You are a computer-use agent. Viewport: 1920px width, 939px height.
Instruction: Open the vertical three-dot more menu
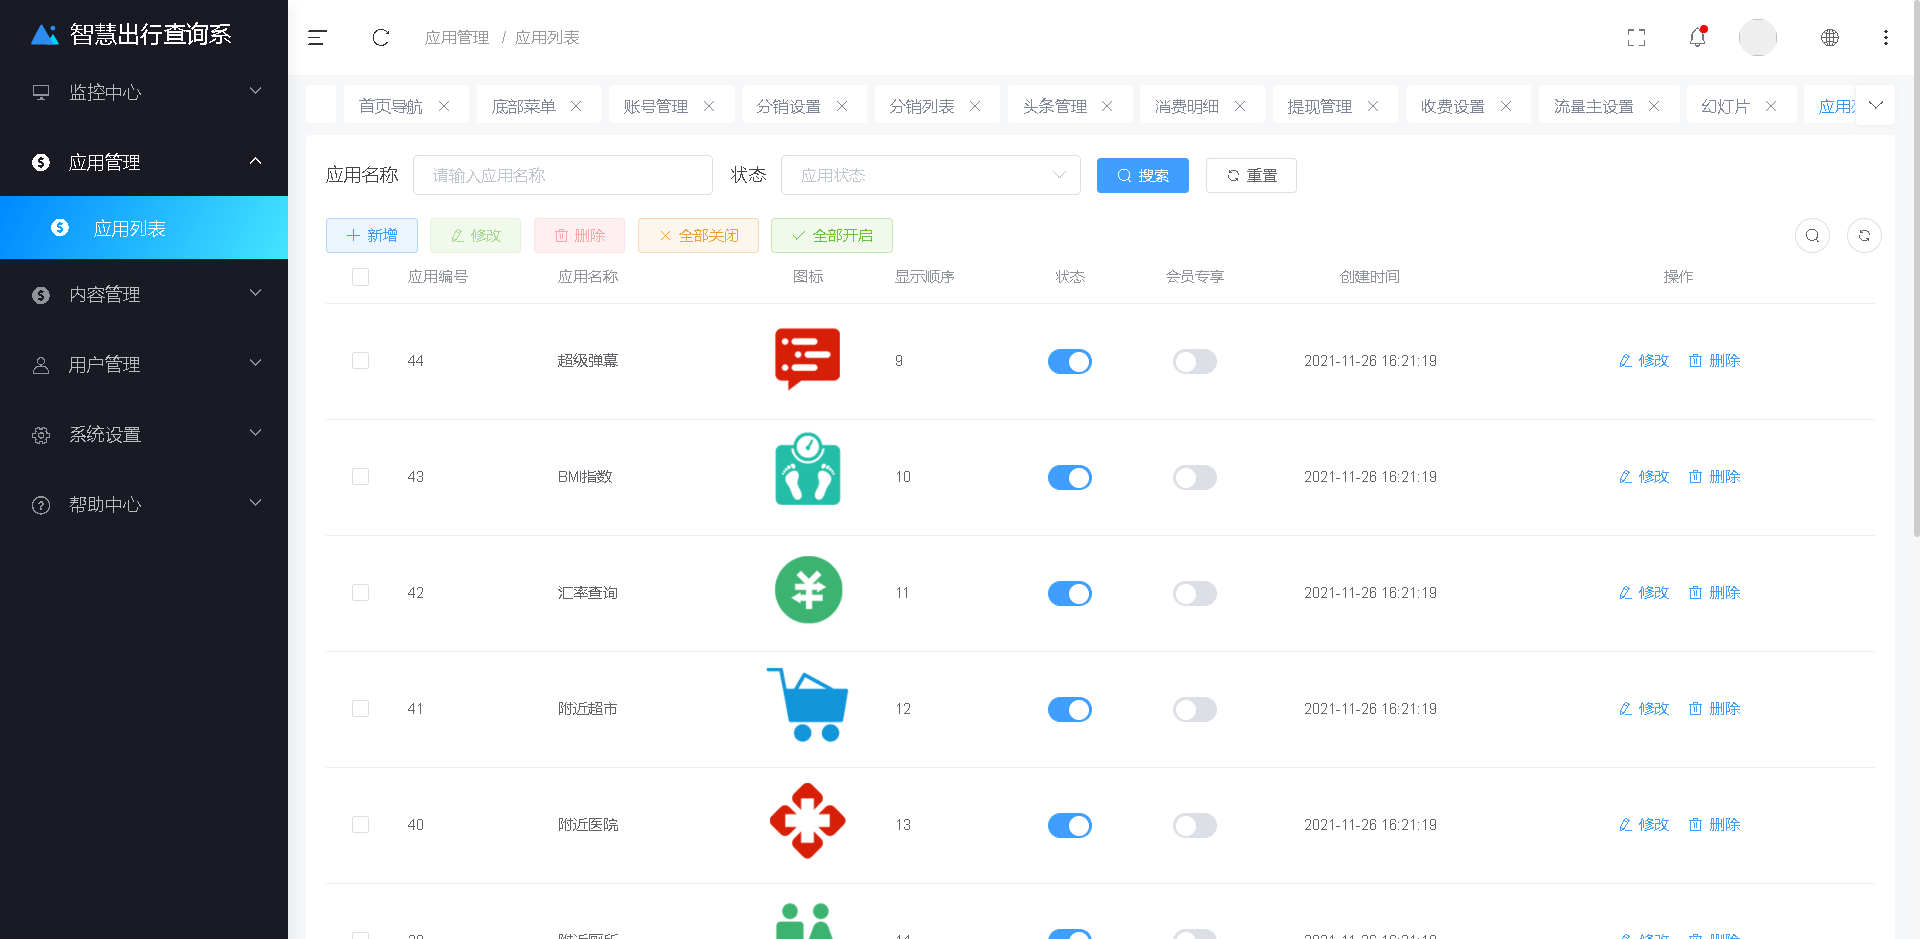(x=1885, y=38)
